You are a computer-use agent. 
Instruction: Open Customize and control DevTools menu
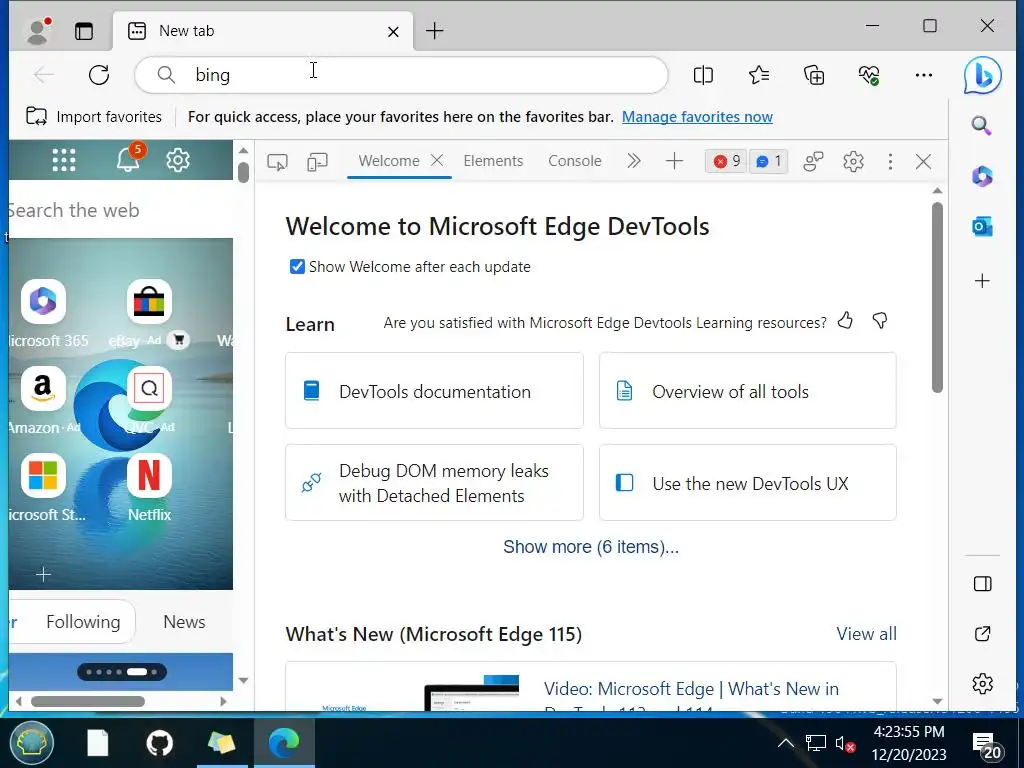tap(890, 161)
